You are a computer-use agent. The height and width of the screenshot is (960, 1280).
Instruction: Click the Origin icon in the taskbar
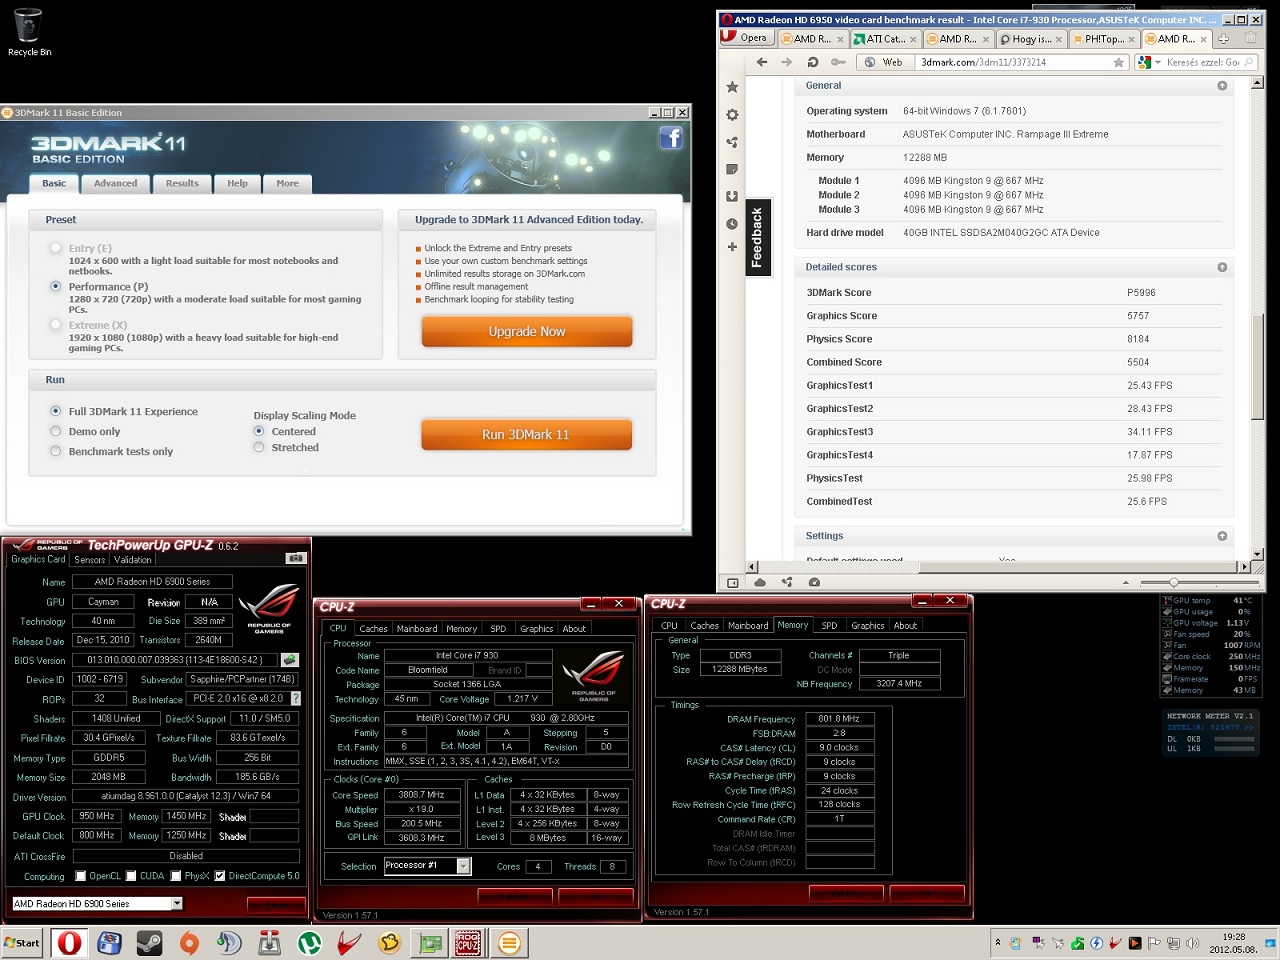coord(189,942)
